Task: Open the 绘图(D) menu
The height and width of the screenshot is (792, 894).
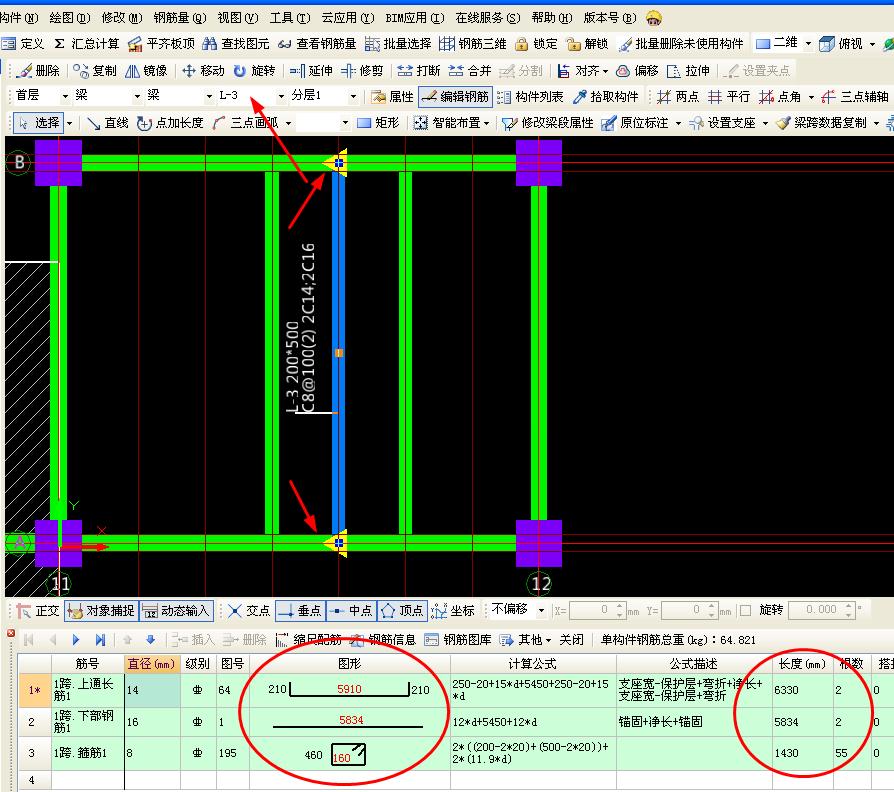Action: 70,18
